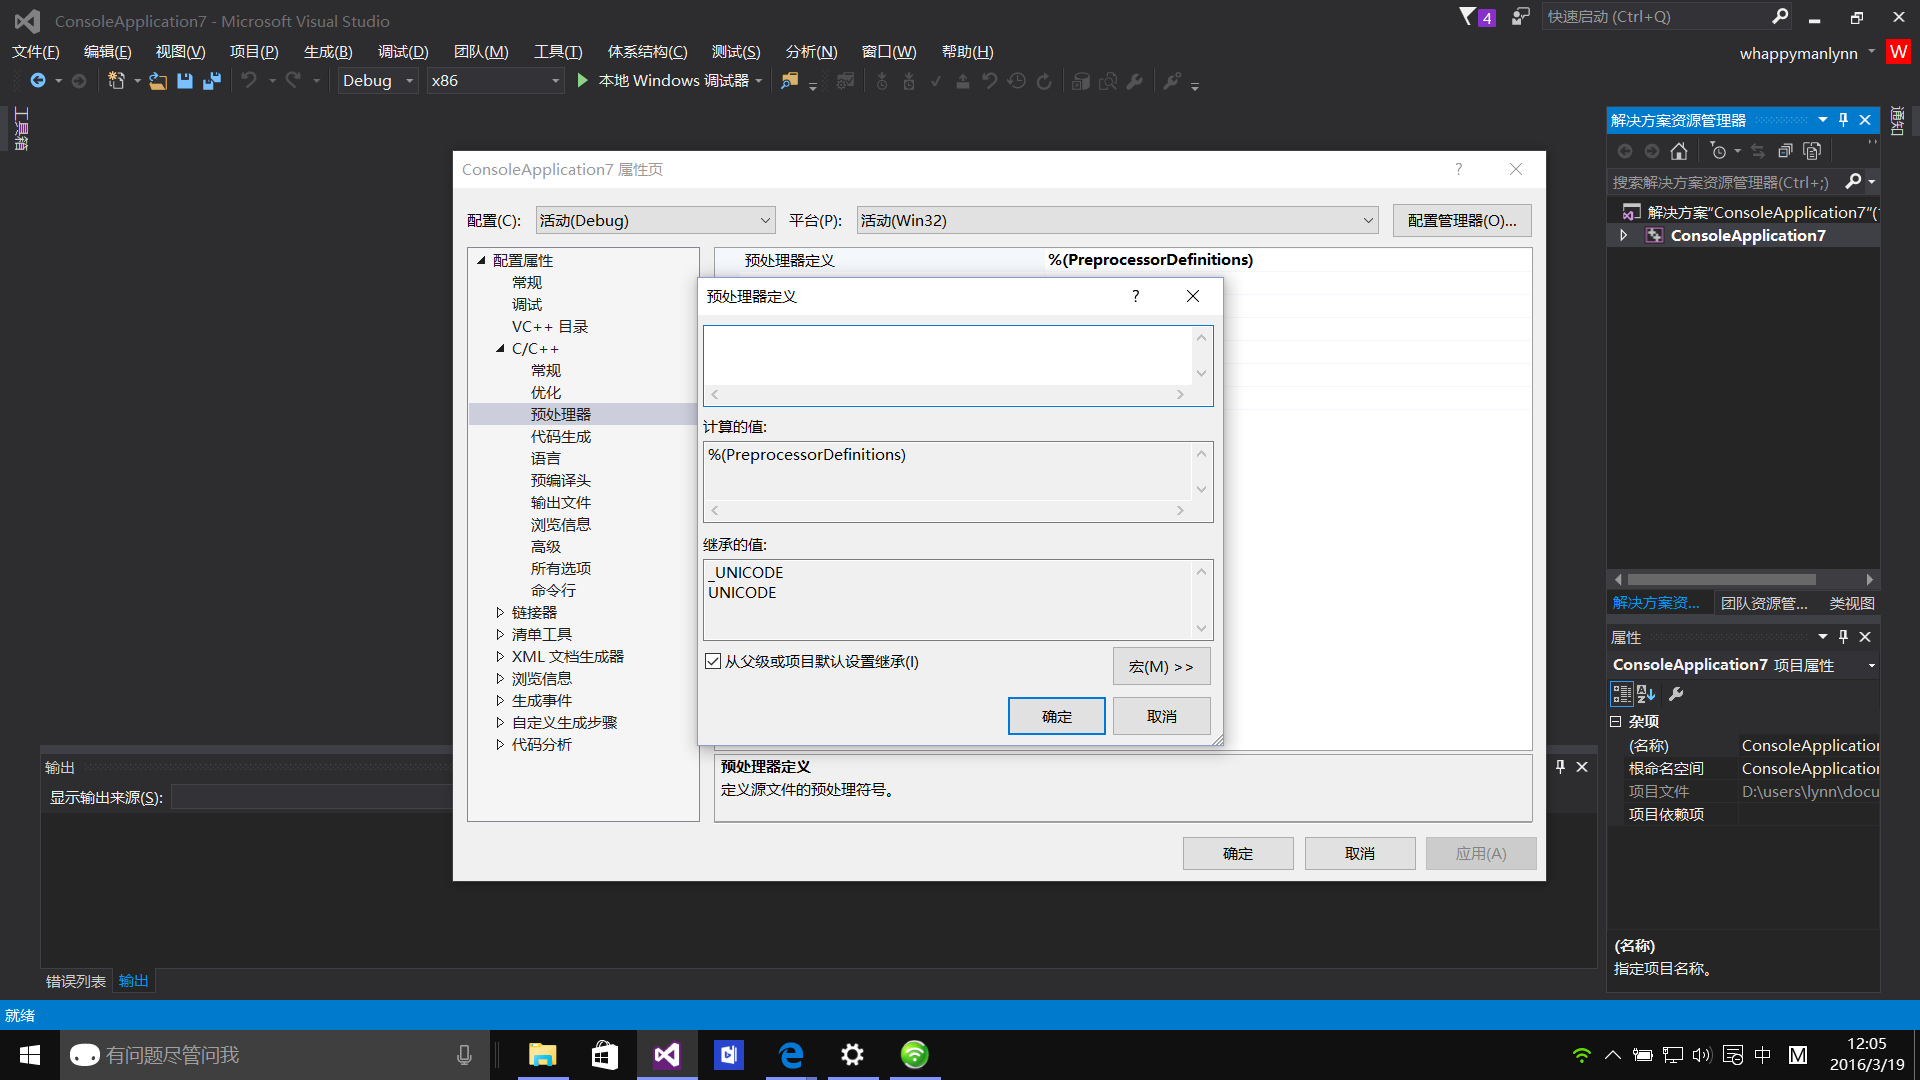The width and height of the screenshot is (1920, 1080).
Task: Click Quick Launch search magnifier icon
Action: point(1780,16)
